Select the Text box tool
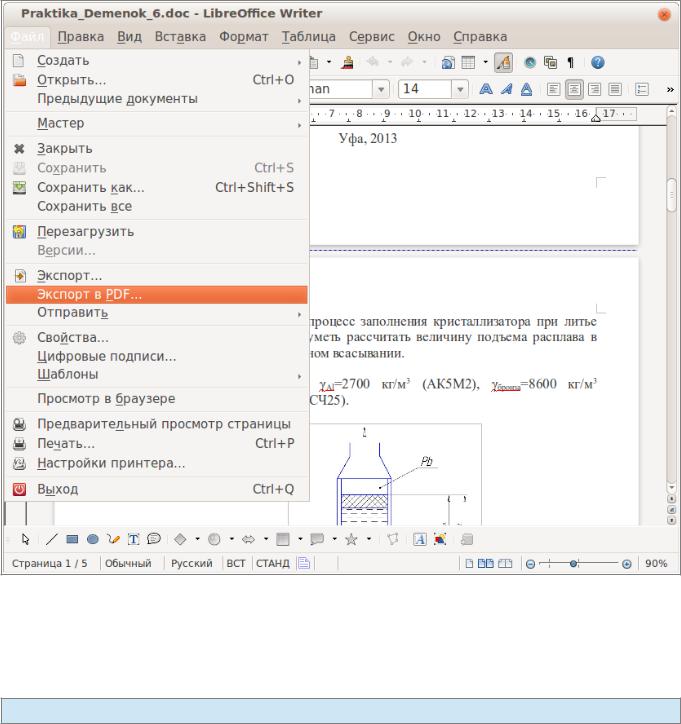The width and height of the screenshot is (681, 724). pyautogui.click(x=133, y=539)
